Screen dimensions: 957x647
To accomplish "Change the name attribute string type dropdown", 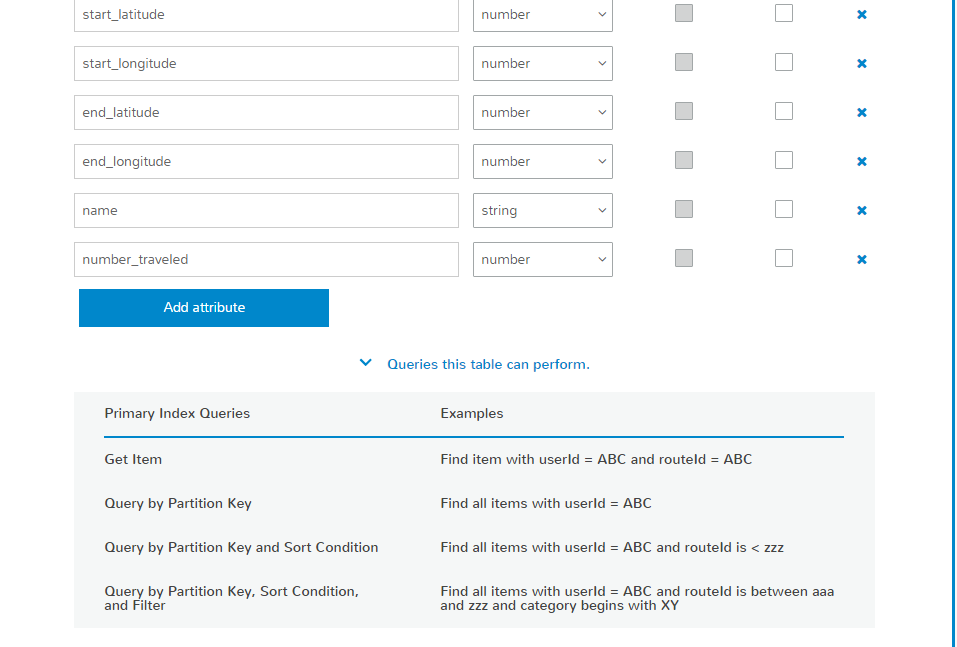I will coord(542,211).
